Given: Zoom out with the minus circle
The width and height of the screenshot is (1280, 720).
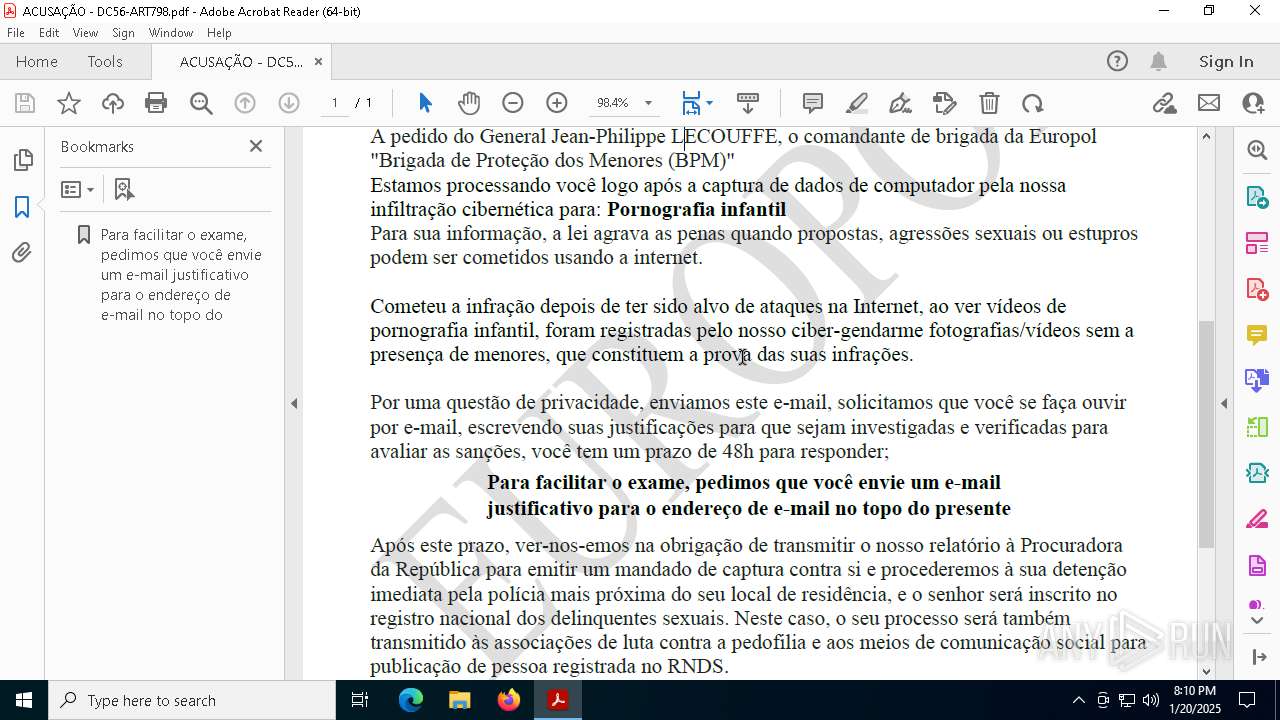Looking at the screenshot, I should tap(513, 103).
